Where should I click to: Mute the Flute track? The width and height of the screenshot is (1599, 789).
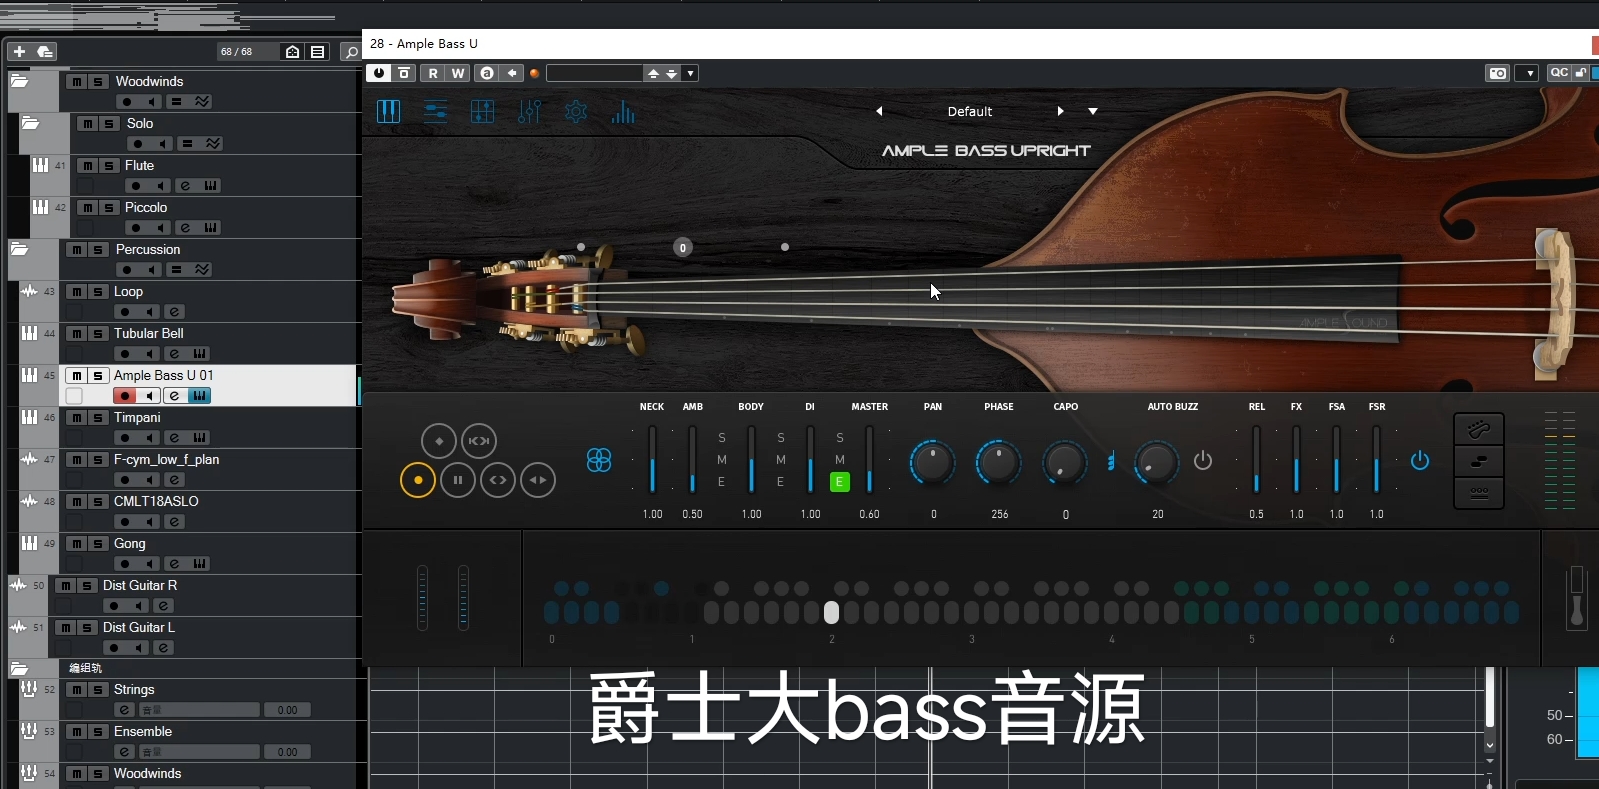(87, 166)
